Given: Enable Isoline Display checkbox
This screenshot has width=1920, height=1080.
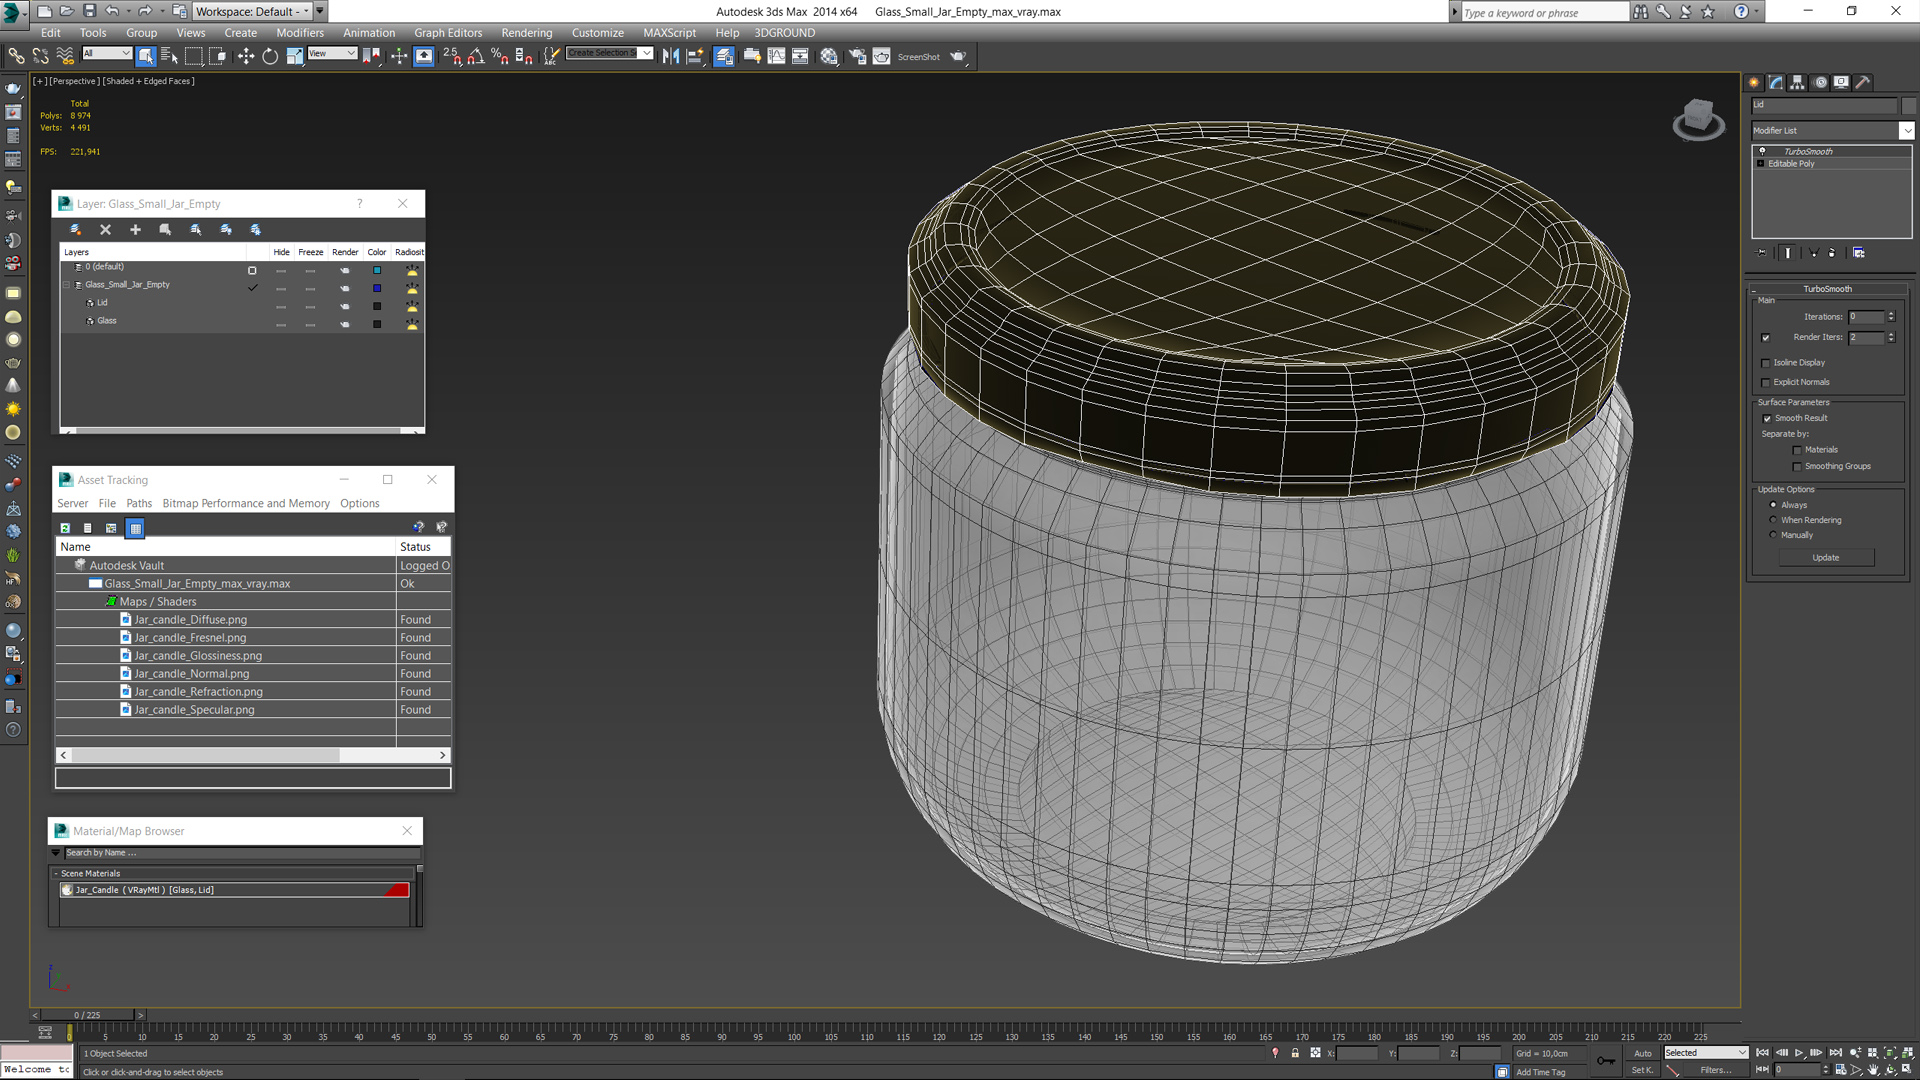Looking at the screenshot, I should click(1766, 363).
